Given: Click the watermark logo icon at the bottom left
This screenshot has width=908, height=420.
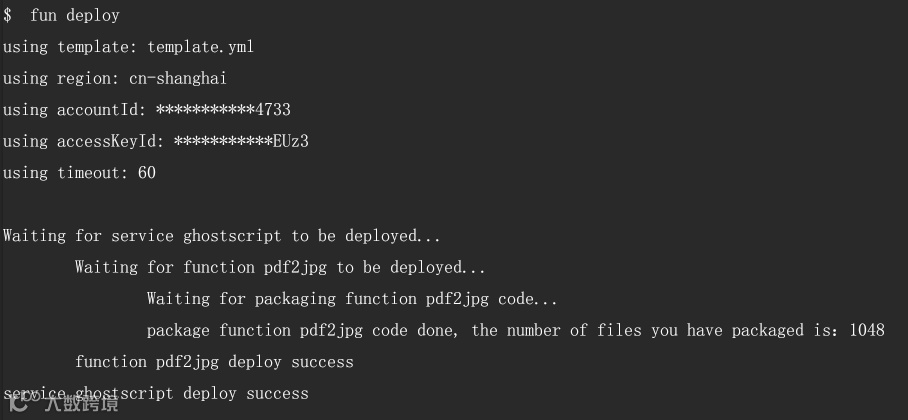Looking at the screenshot, I should point(19,403).
